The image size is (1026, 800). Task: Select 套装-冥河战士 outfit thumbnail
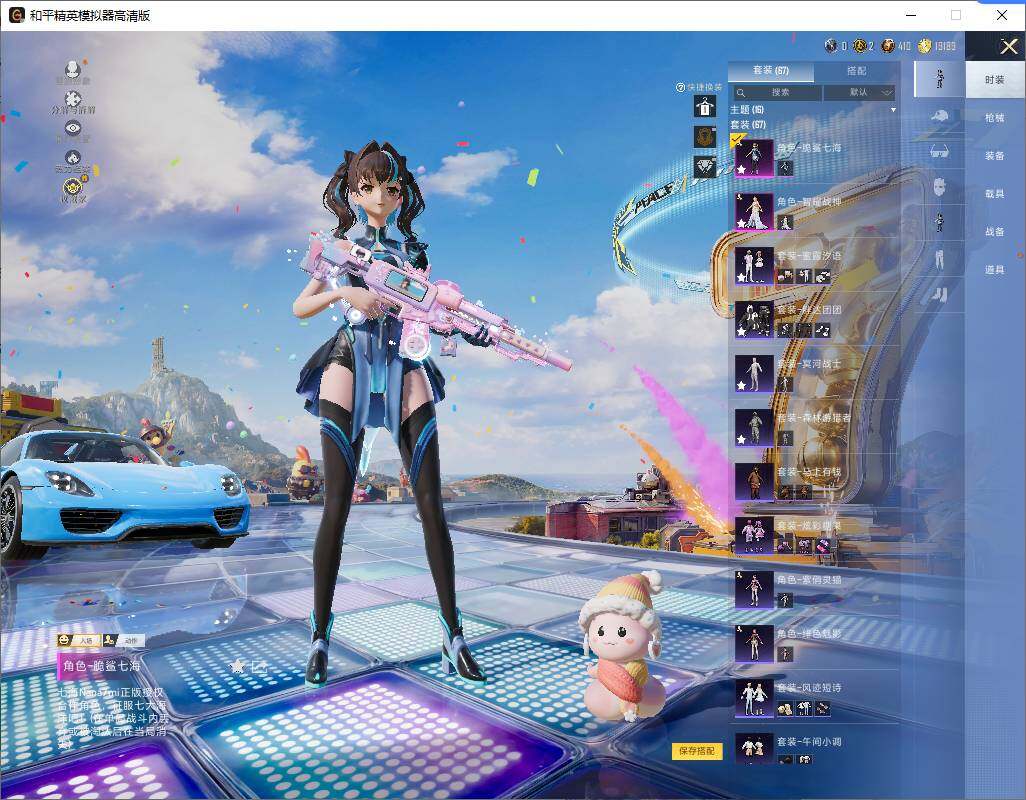point(754,373)
